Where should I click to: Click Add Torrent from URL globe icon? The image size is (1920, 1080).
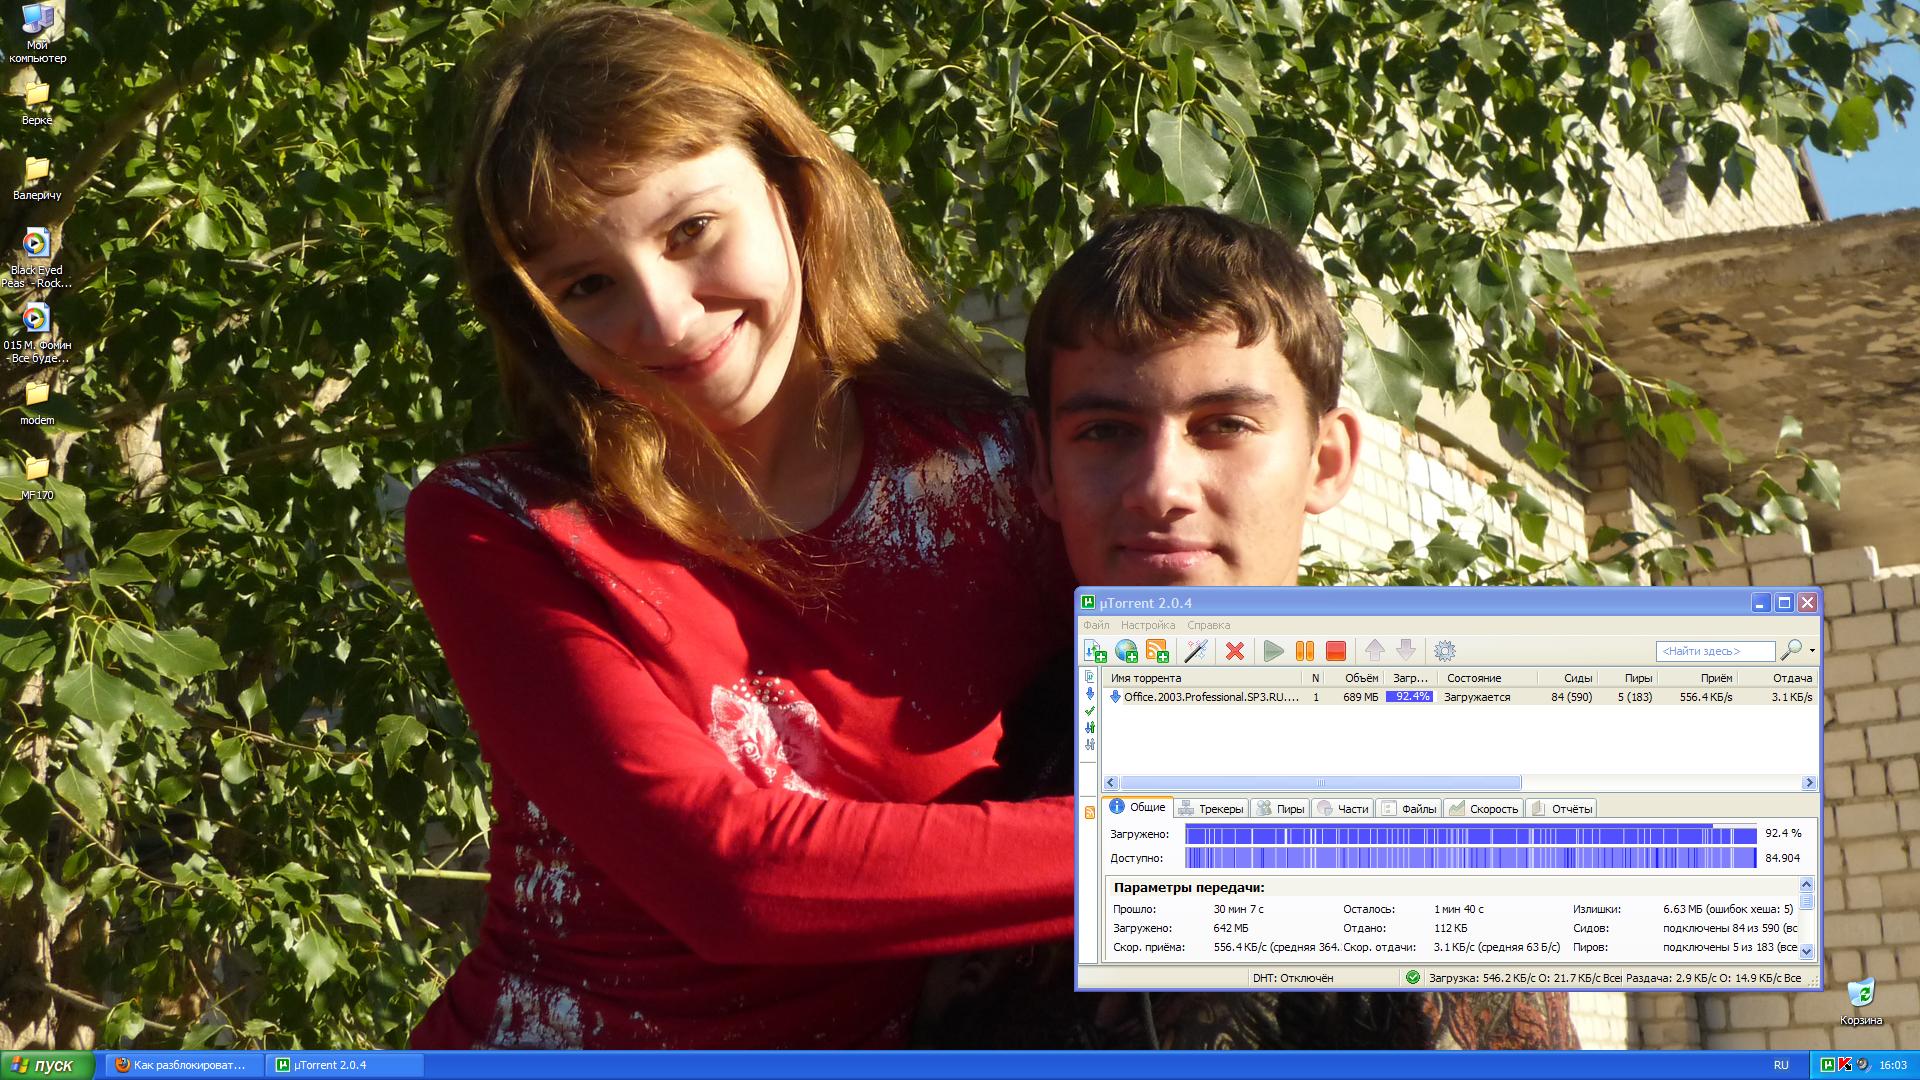[1126, 651]
